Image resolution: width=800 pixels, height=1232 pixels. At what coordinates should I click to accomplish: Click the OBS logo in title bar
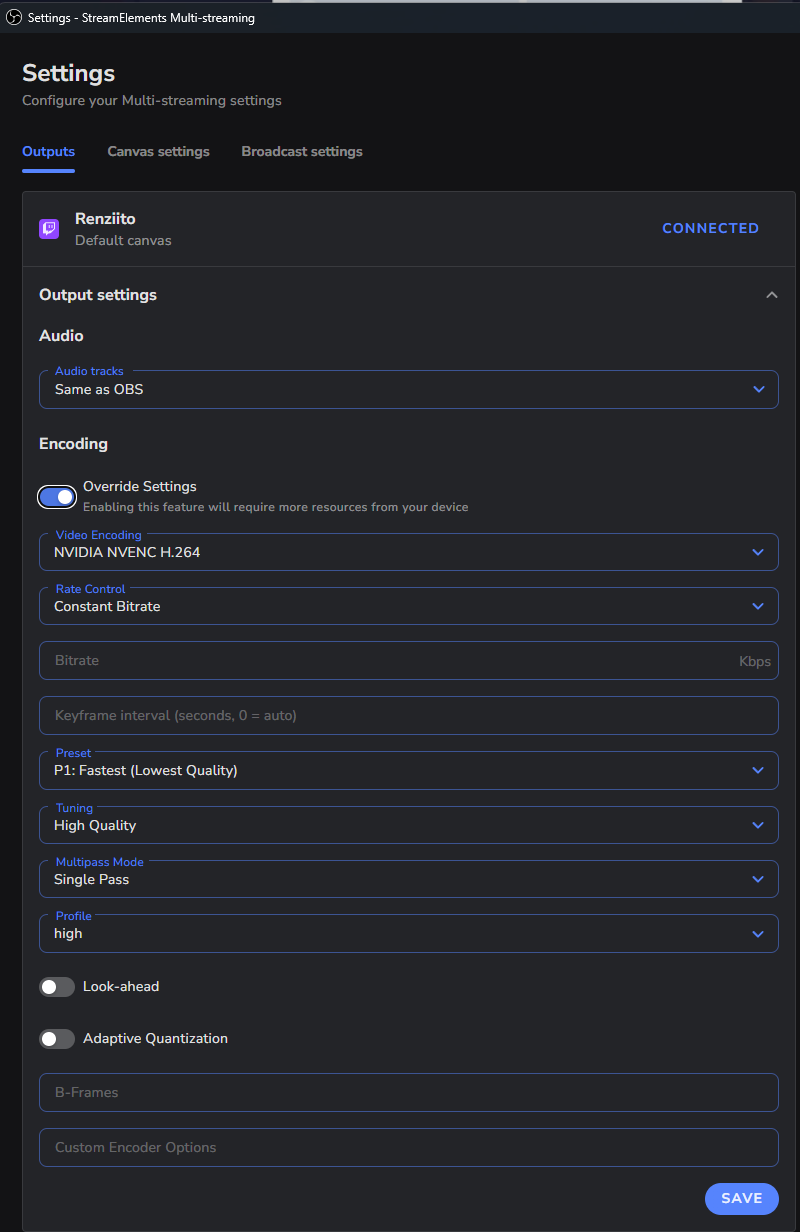(x=14, y=17)
